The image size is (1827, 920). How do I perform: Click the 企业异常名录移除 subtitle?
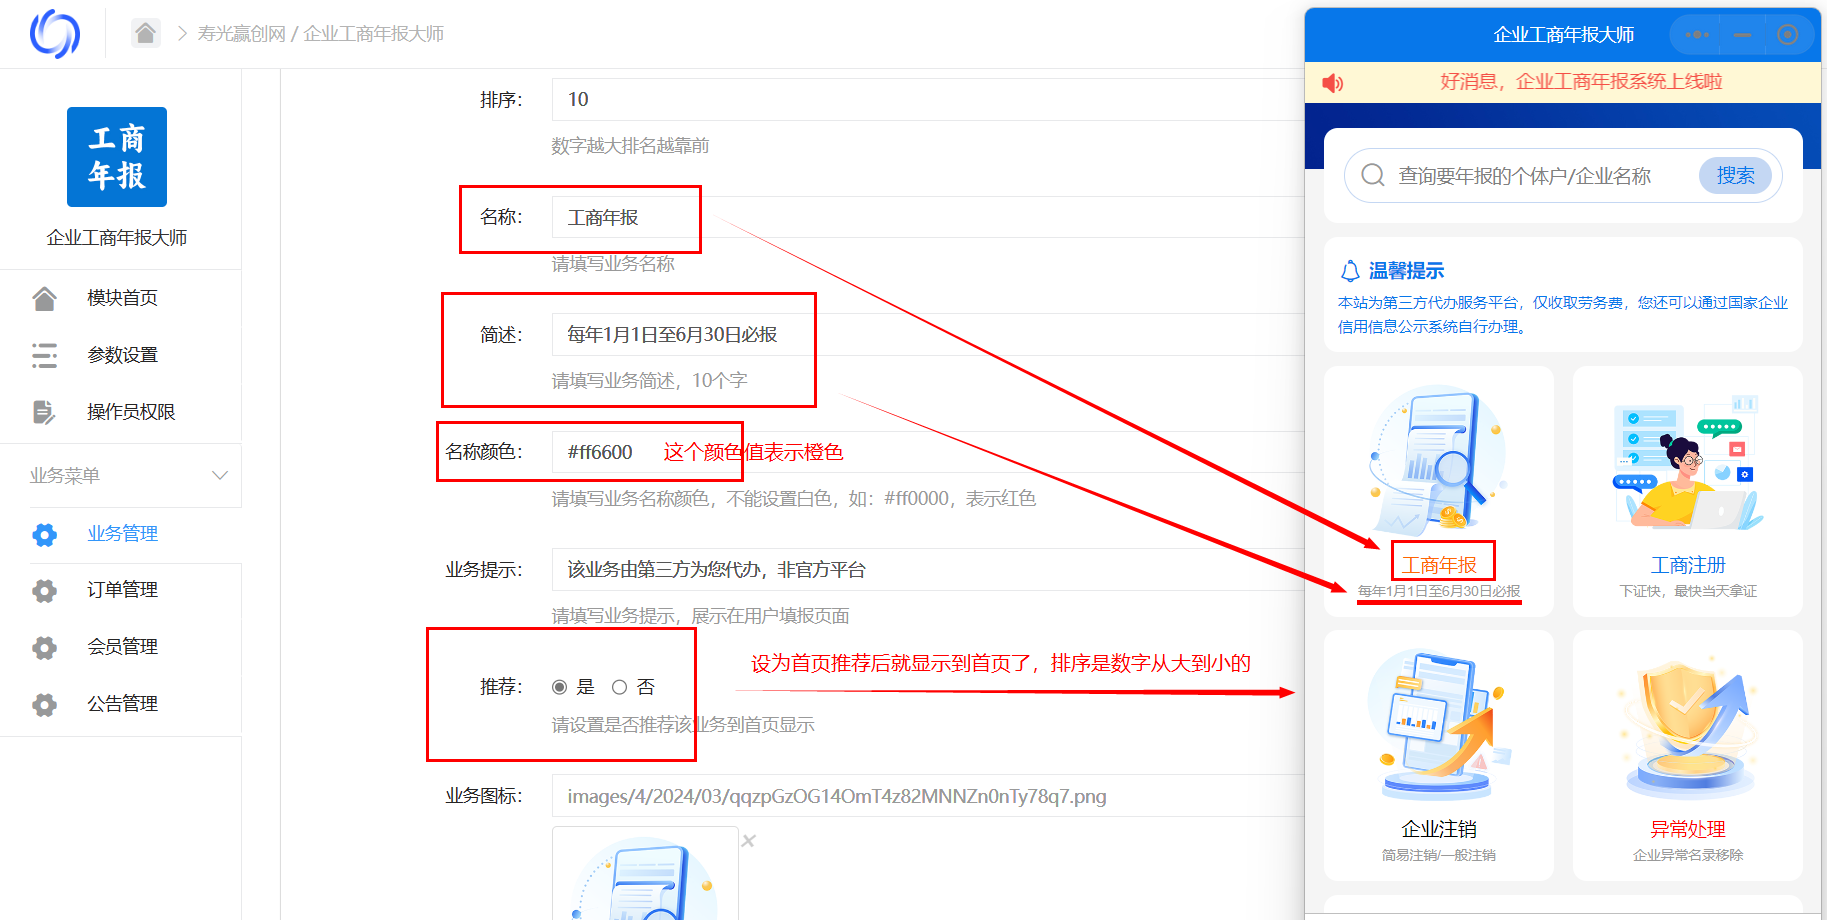tap(1688, 855)
